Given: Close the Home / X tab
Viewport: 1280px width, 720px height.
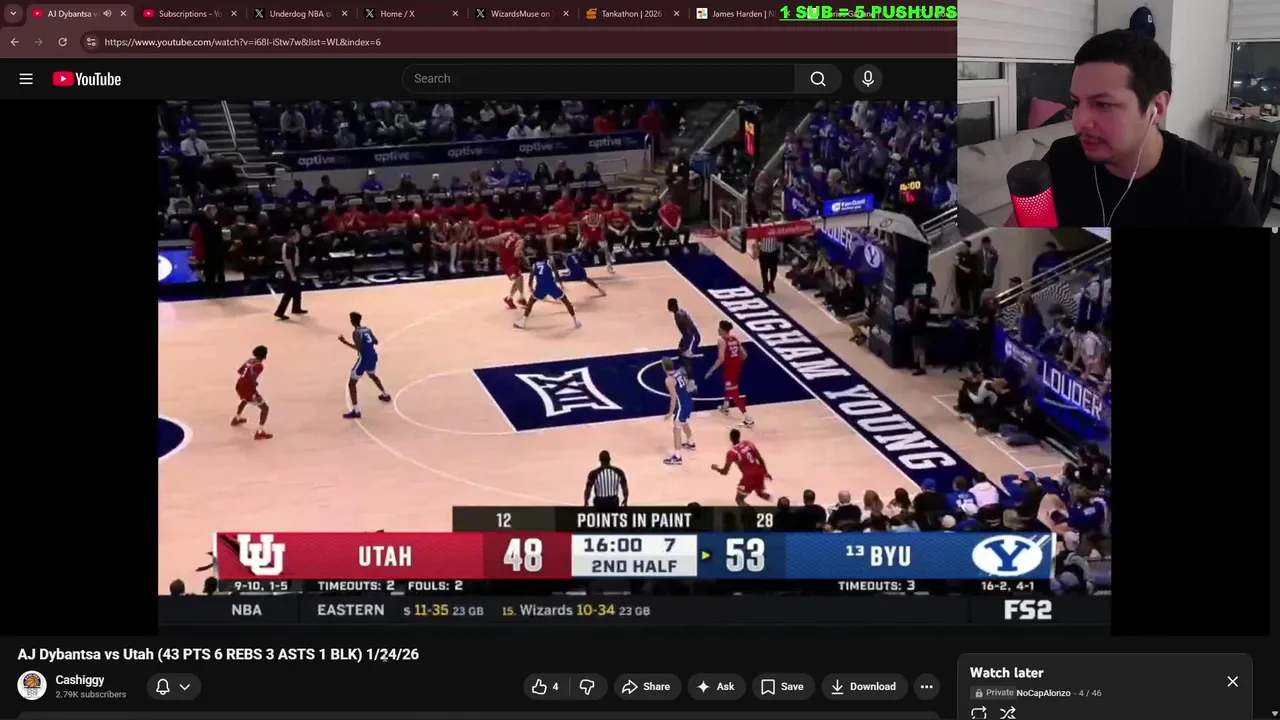Looking at the screenshot, I should (x=455, y=13).
